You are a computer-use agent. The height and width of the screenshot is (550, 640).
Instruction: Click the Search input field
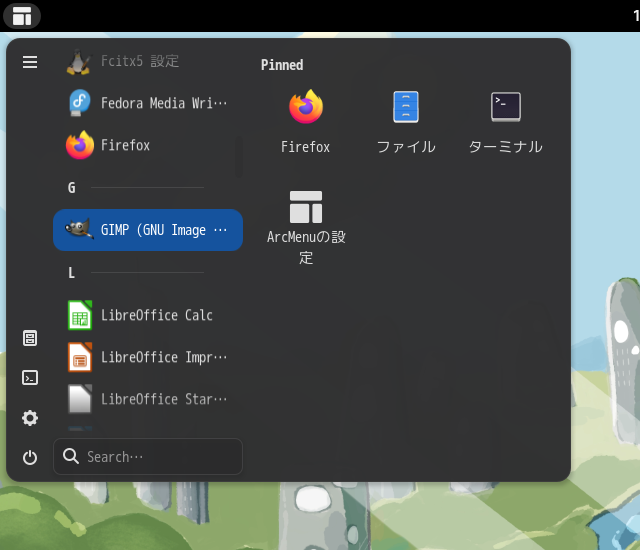point(148,456)
